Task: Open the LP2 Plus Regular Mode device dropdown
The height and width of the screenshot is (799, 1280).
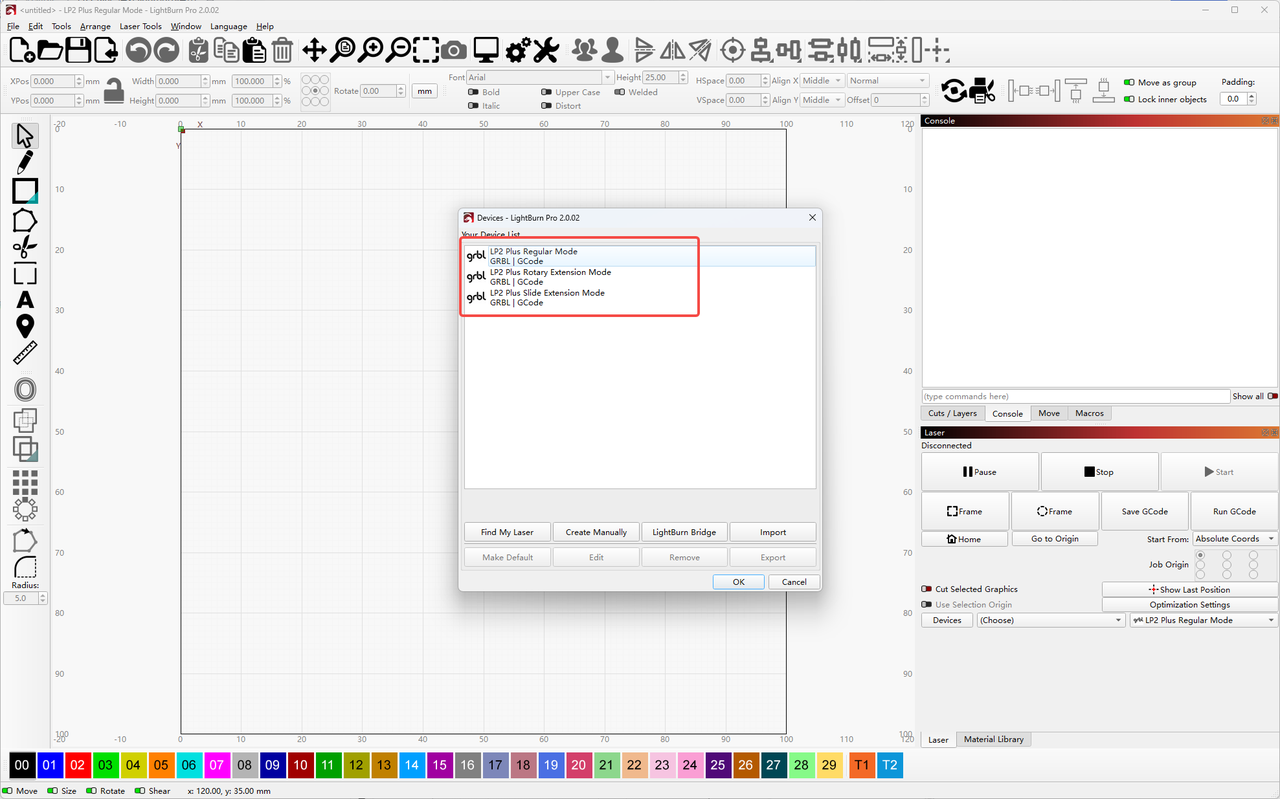Action: (x=1204, y=620)
